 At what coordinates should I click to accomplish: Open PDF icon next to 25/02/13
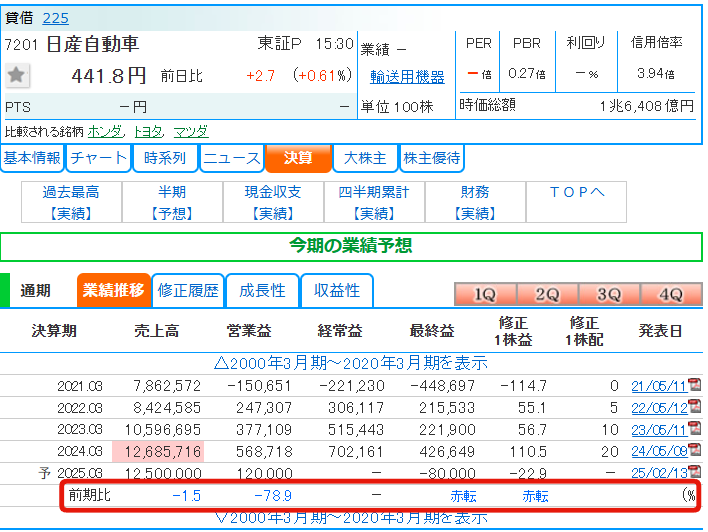(694, 474)
